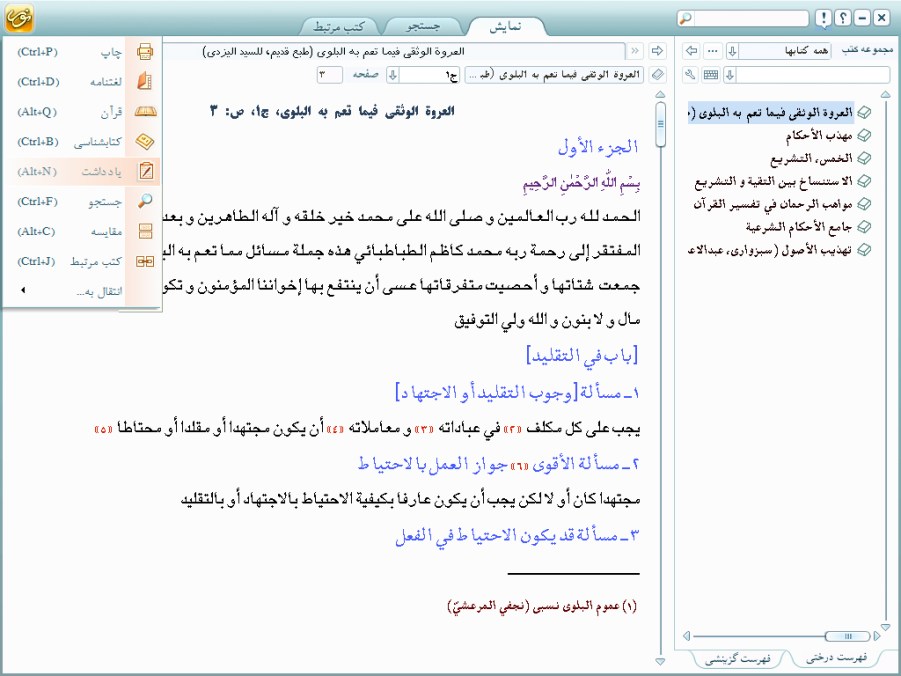
Task: Click the double chevron button in title bar
Action: pos(635,51)
